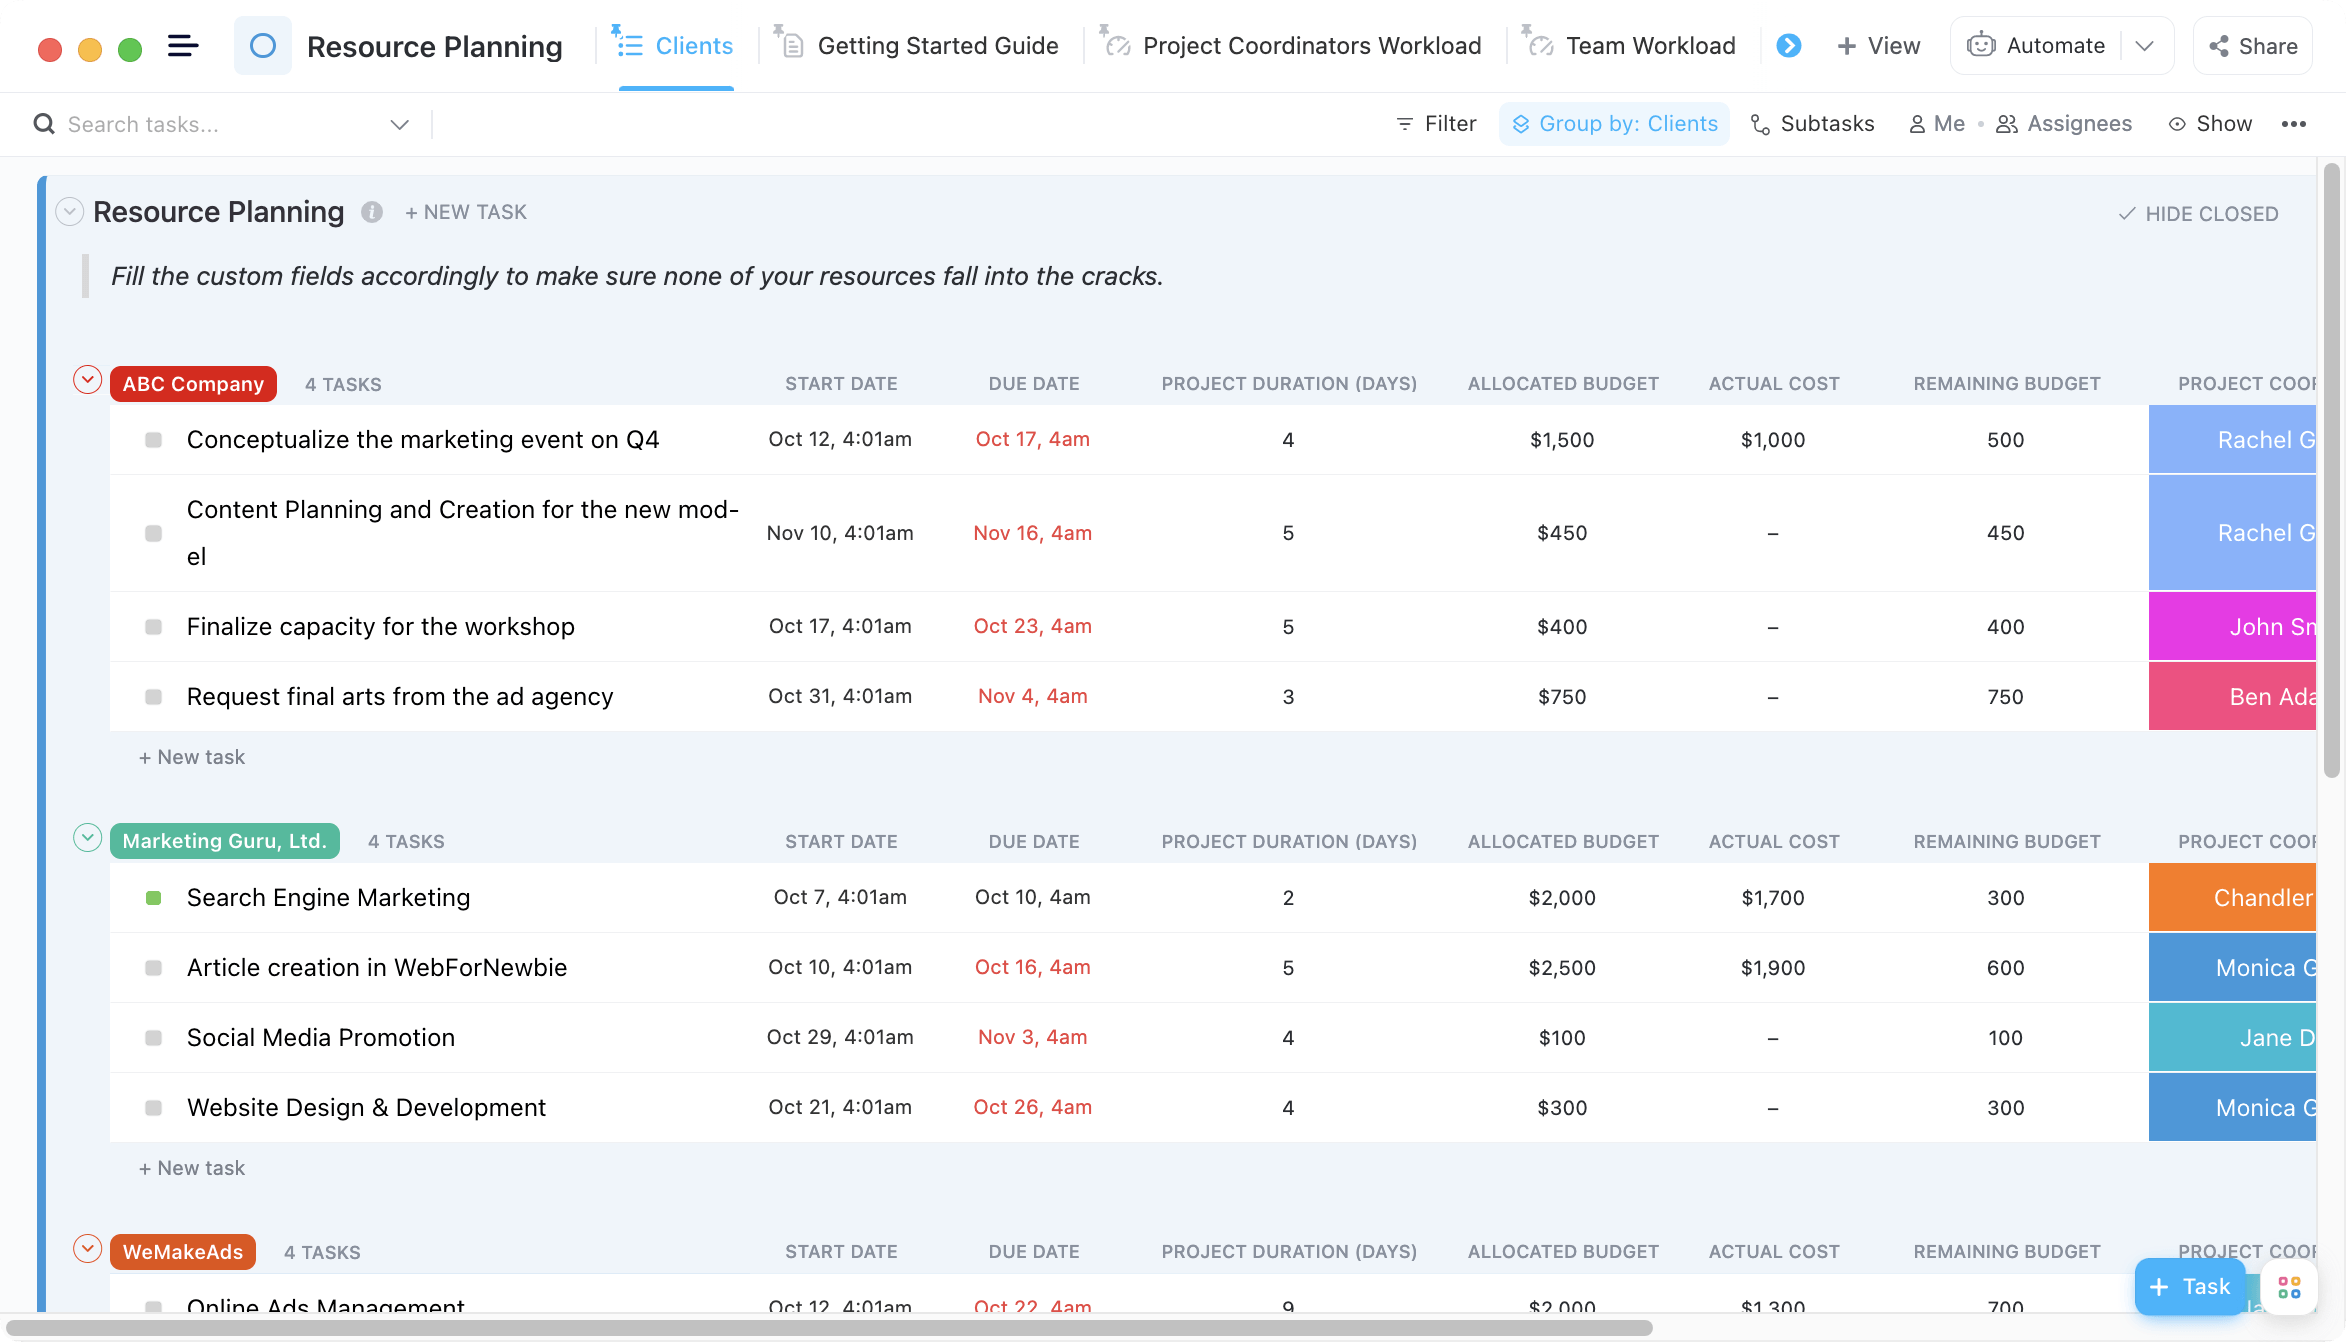The height and width of the screenshot is (1342, 2346).
Task: Click the search magnifier icon
Action: pyautogui.click(x=44, y=124)
